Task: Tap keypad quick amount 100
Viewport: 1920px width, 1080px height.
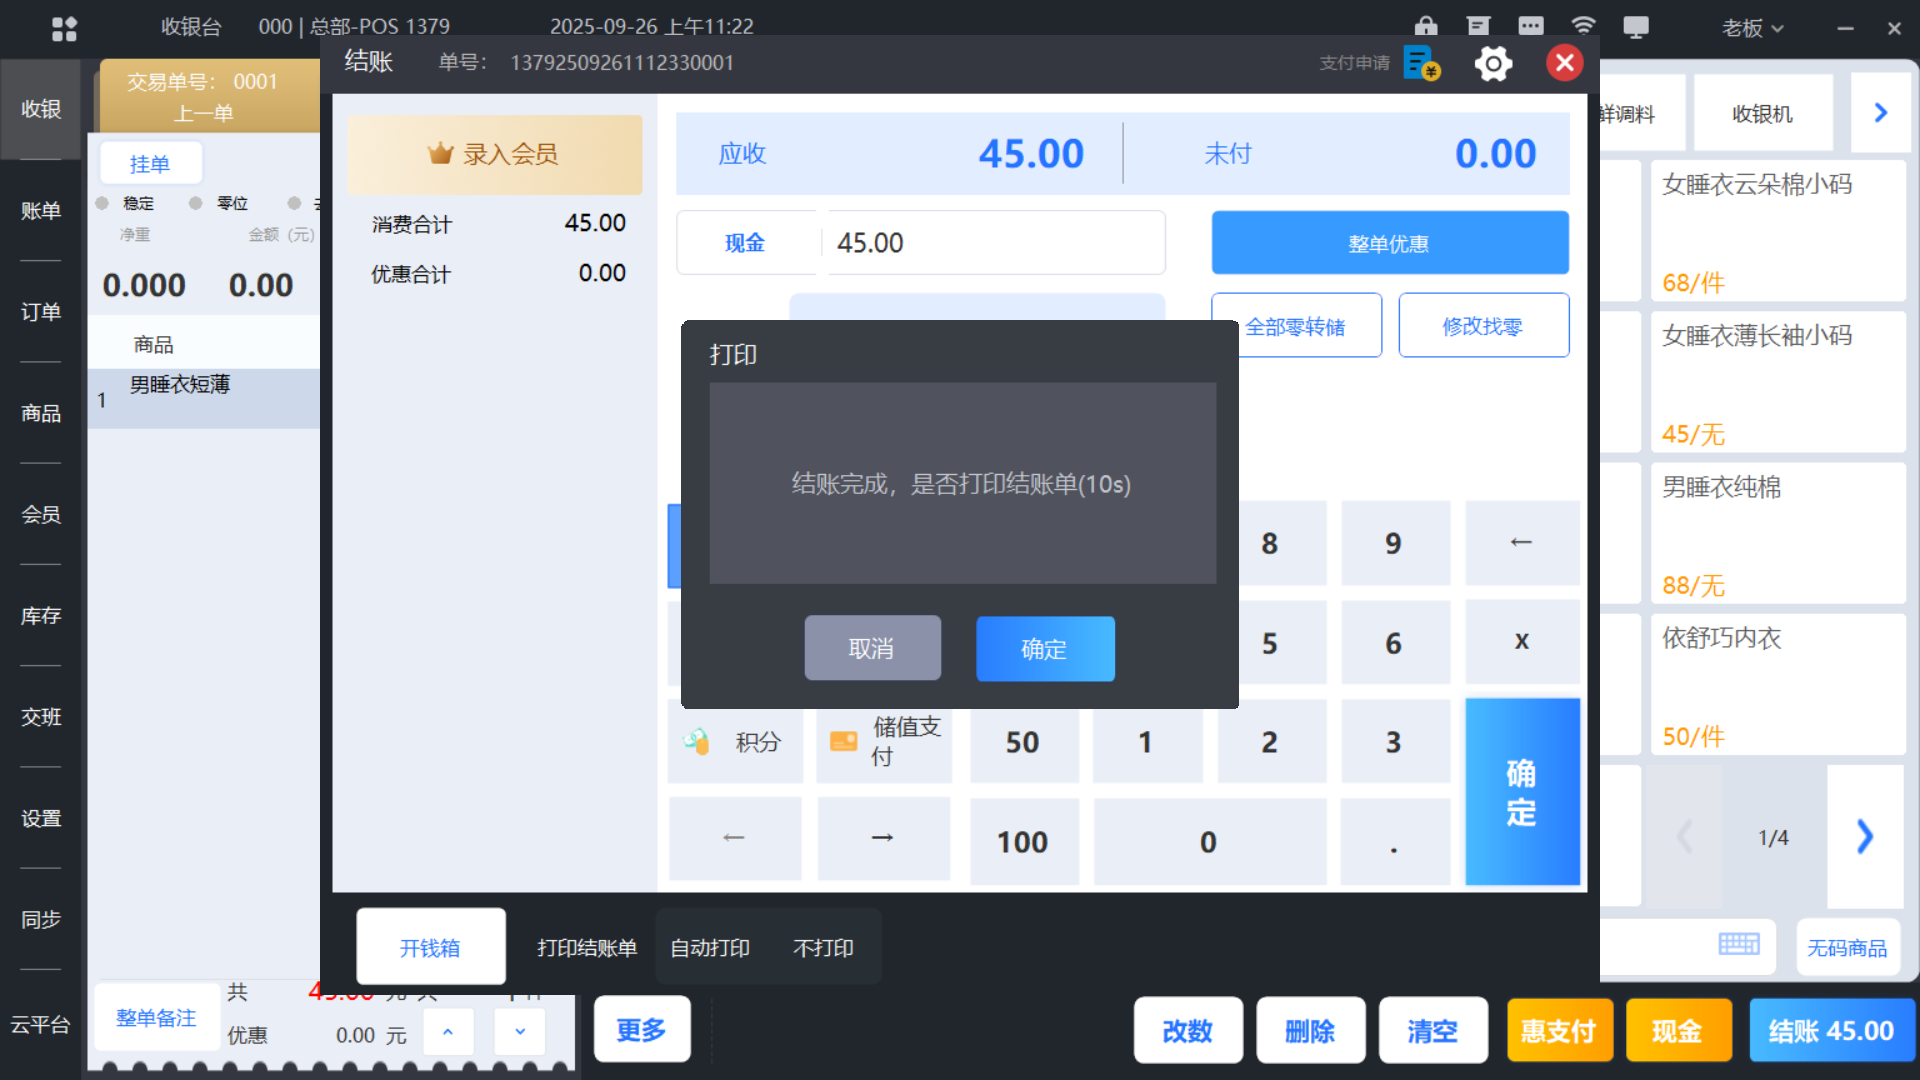Action: pos(1023,842)
